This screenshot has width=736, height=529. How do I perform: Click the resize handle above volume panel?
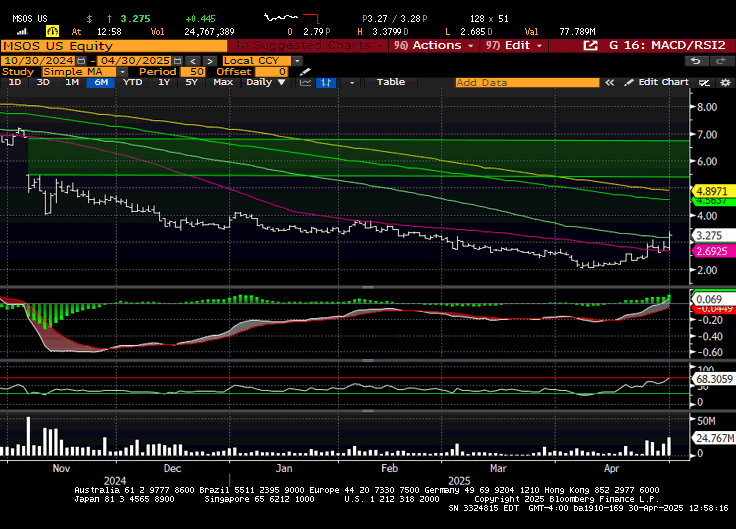[x=368, y=411]
